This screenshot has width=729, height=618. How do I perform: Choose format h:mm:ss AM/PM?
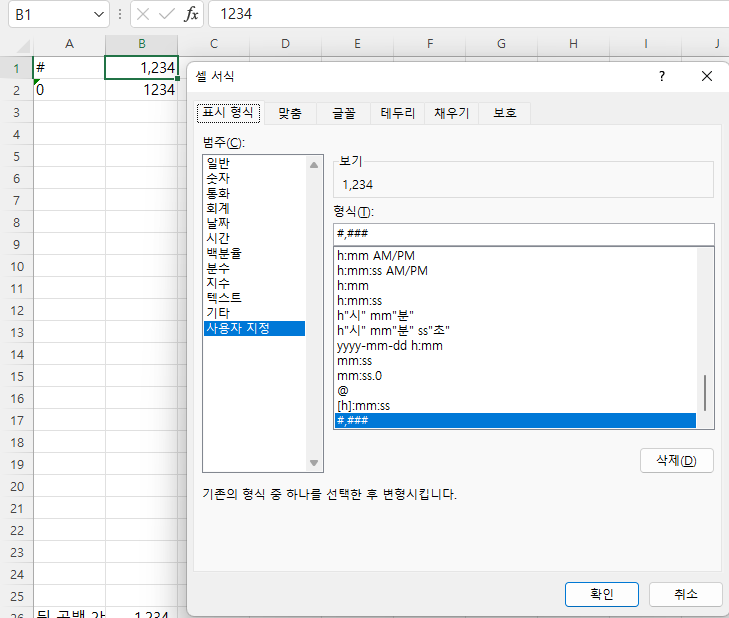coord(515,271)
